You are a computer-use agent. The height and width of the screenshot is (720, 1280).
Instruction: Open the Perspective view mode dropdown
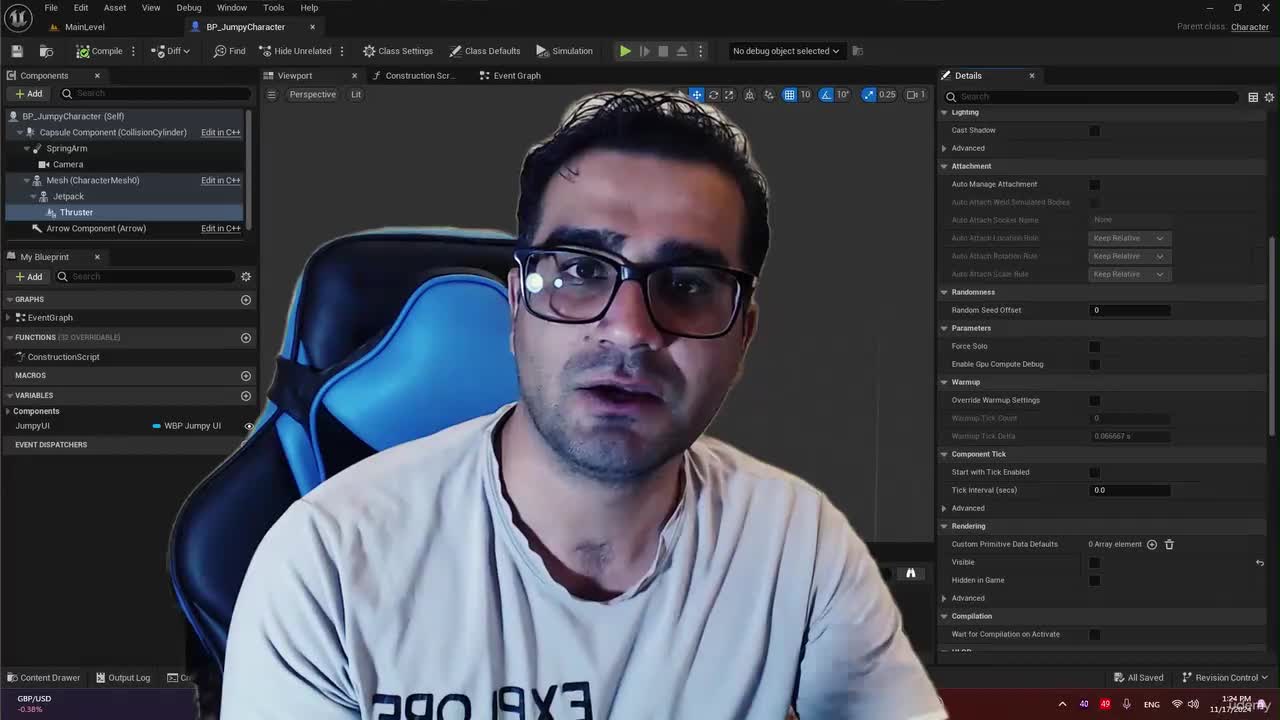312,95
